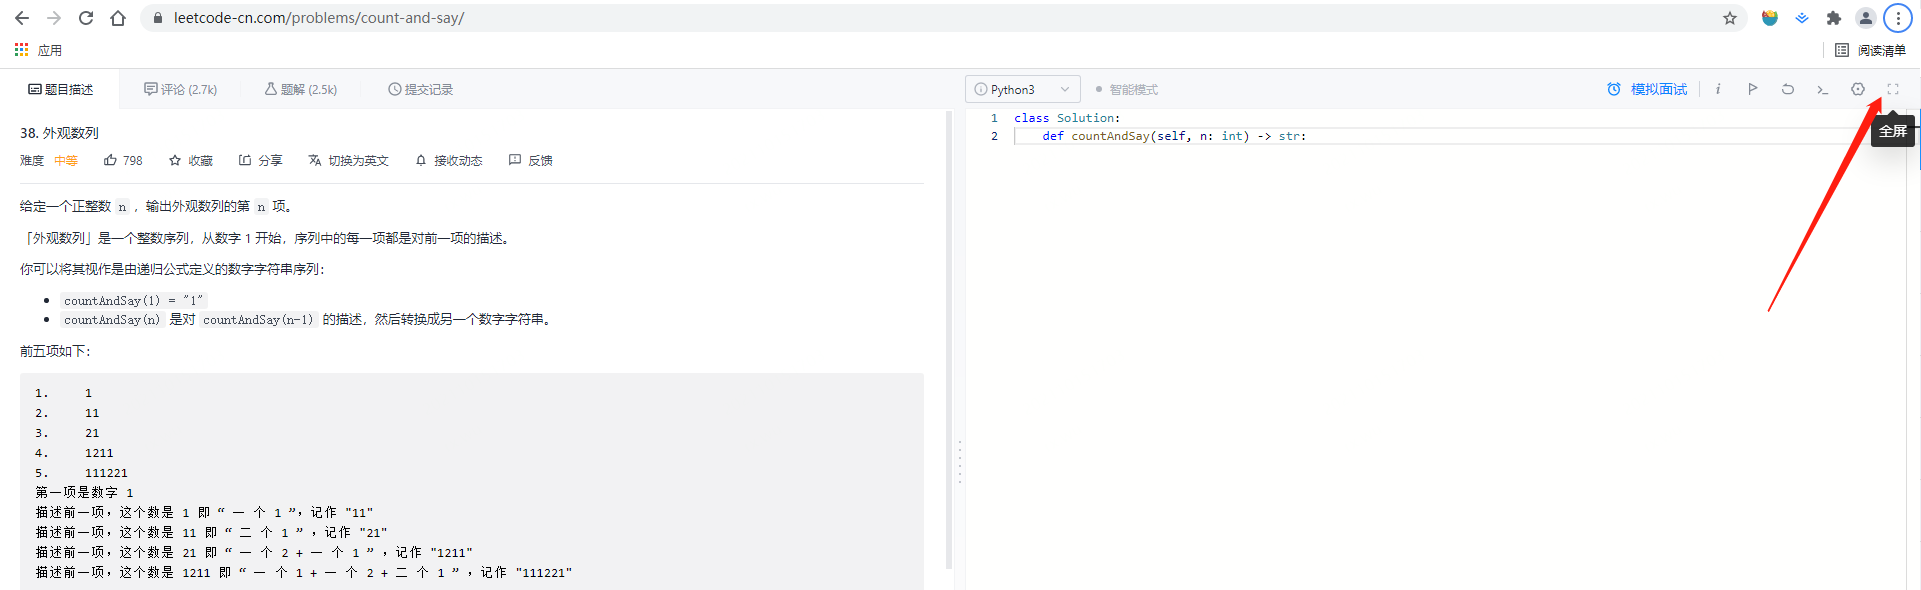Click code line 'class Solution:'
The width and height of the screenshot is (1921, 590).
(x=1067, y=118)
